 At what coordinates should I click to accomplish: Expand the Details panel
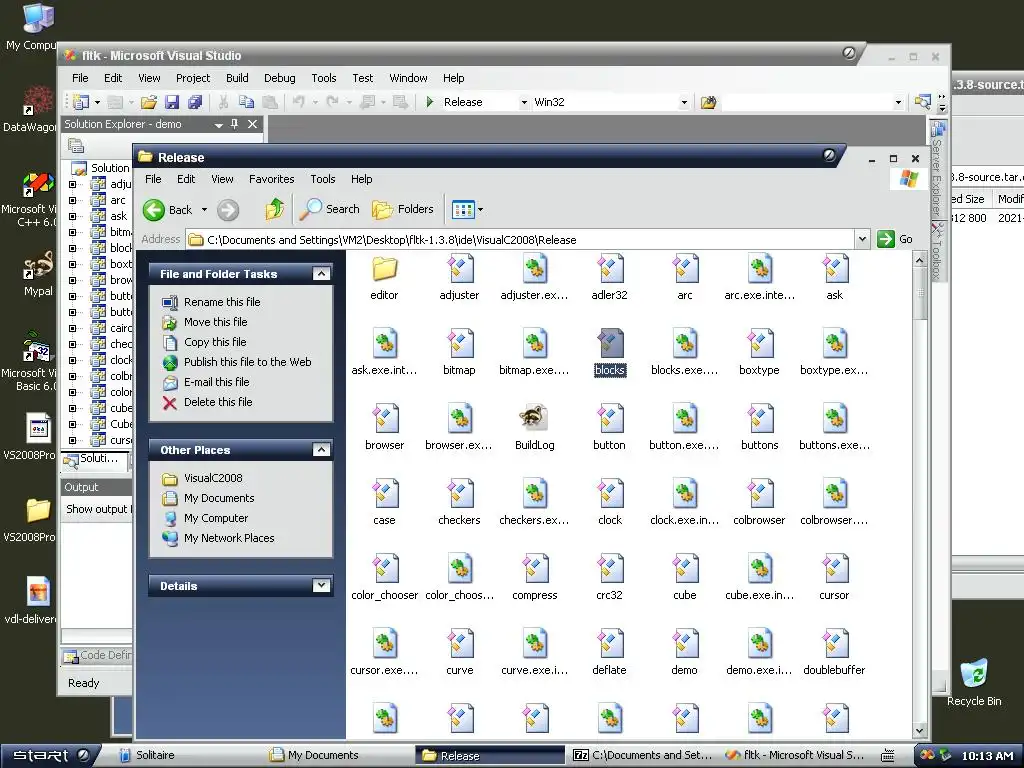321,585
